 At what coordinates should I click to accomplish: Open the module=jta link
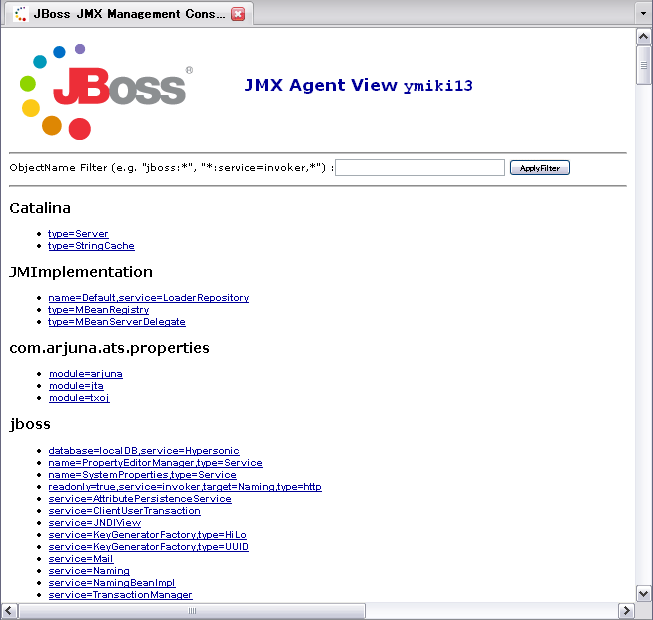coord(76,386)
